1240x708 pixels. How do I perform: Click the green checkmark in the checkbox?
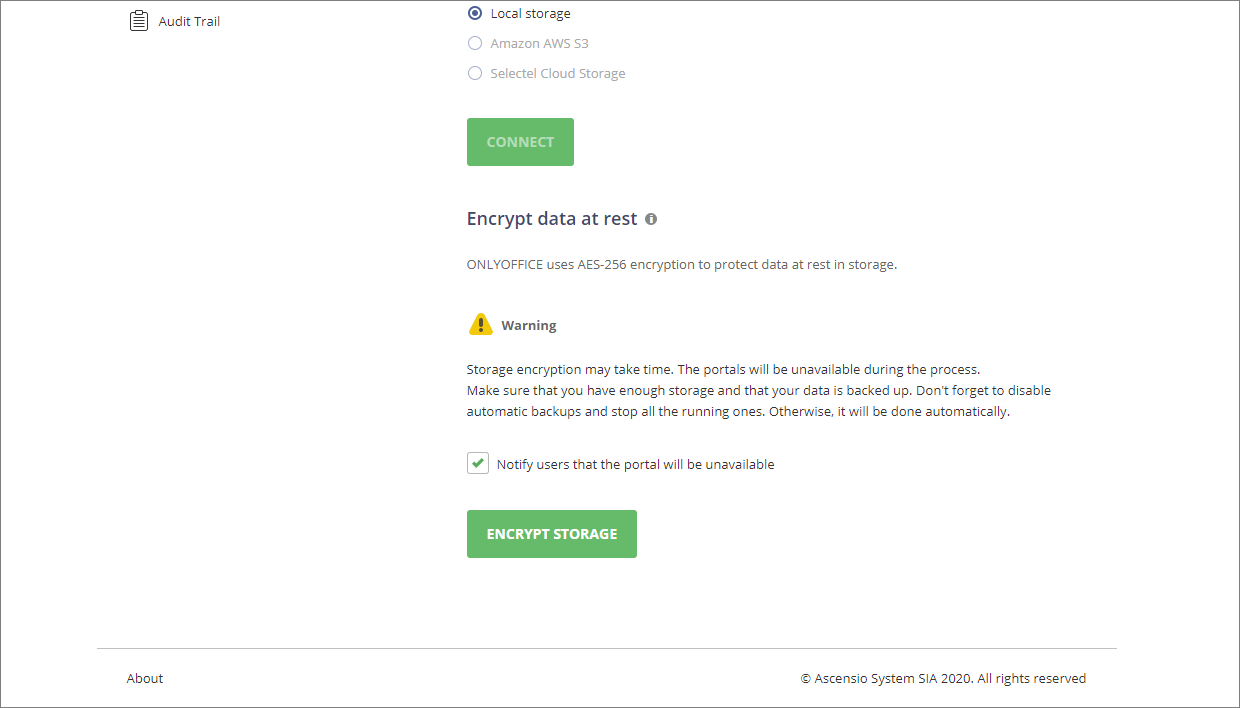click(478, 463)
